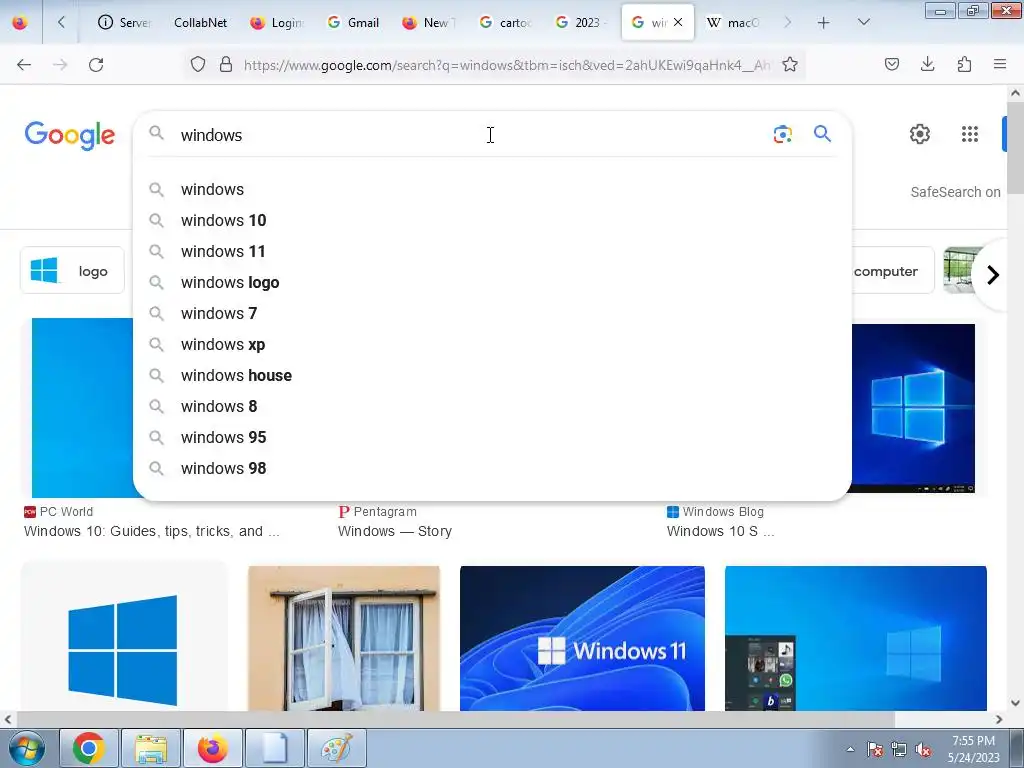Open the Windows desktop with start menu thumbnail
The width and height of the screenshot is (1024, 768).
pyautogui.click(x=856, y=638)
